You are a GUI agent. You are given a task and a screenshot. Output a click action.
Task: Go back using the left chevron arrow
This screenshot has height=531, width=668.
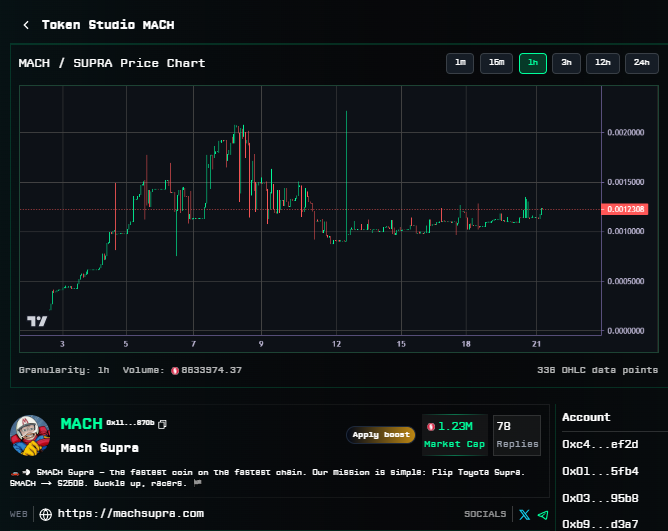tap(26, 25)
